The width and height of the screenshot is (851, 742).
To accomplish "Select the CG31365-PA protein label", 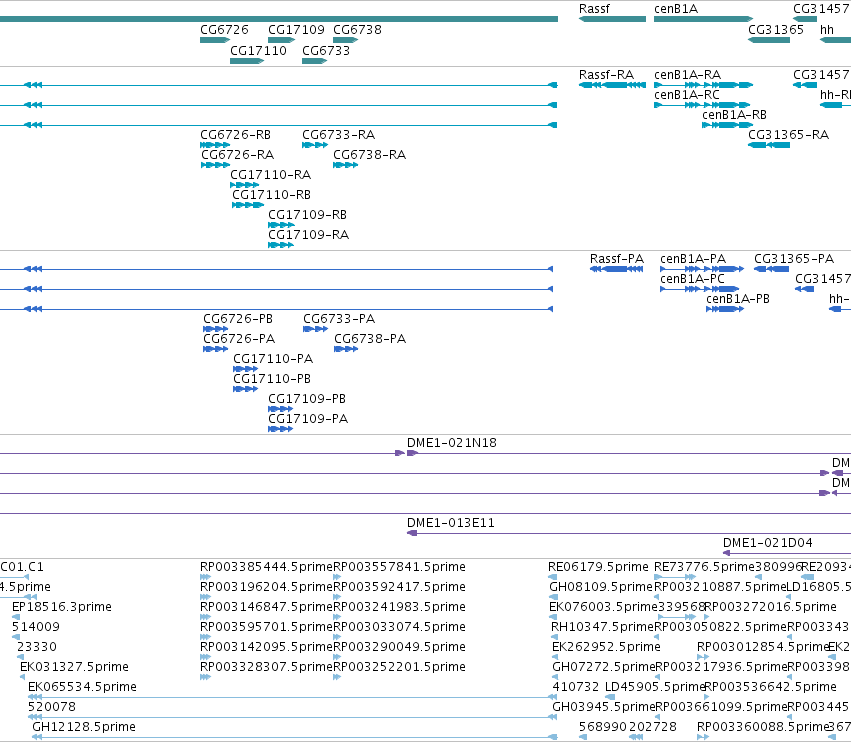I will (794, 258).
